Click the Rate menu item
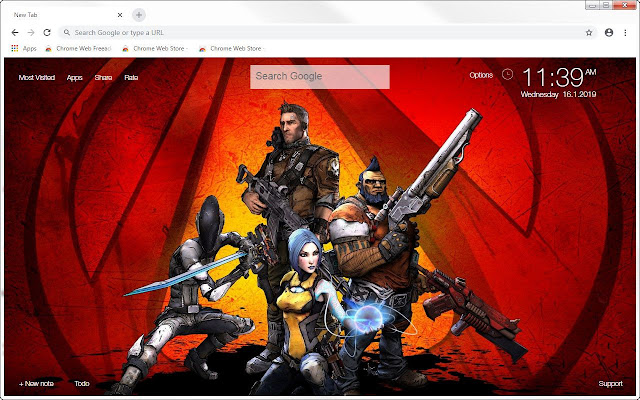 click(x=131, y=78)
